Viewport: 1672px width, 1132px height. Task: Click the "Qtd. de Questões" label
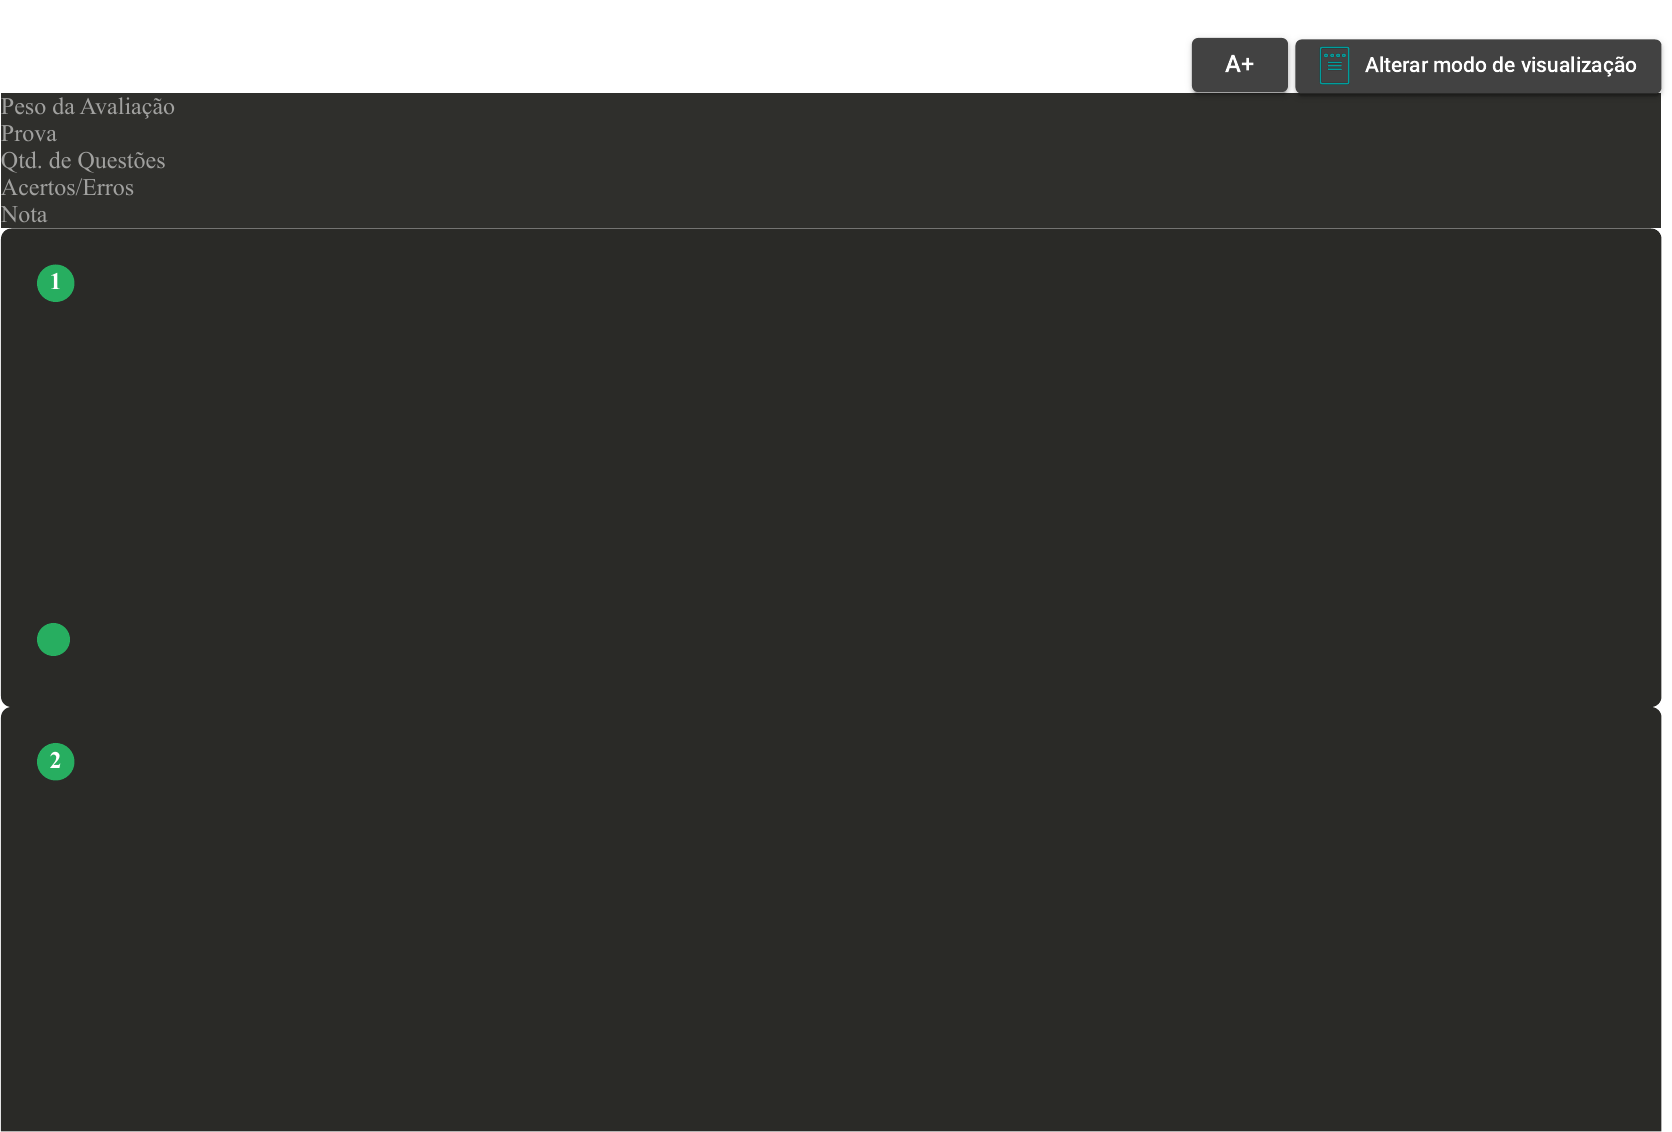[83, 161]
